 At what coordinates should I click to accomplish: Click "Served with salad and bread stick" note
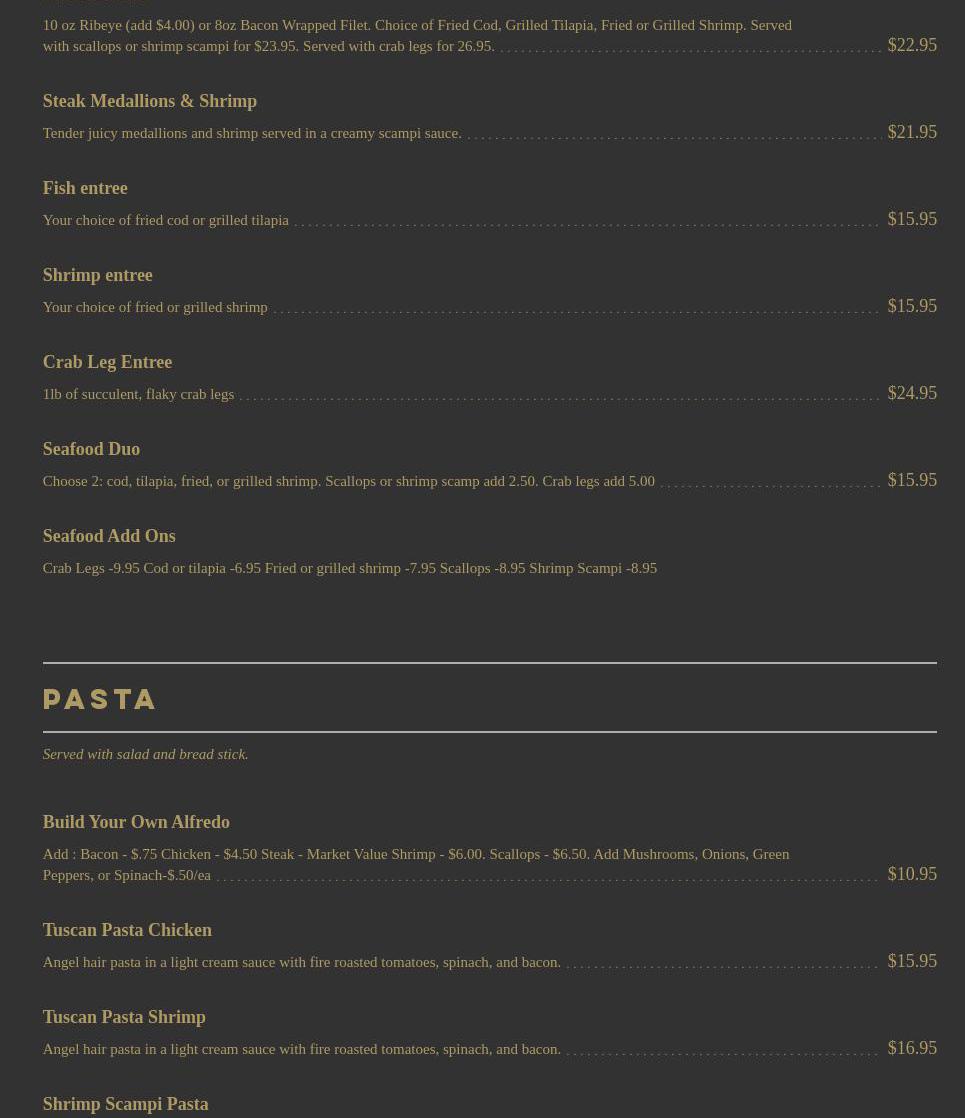[145, 754]
